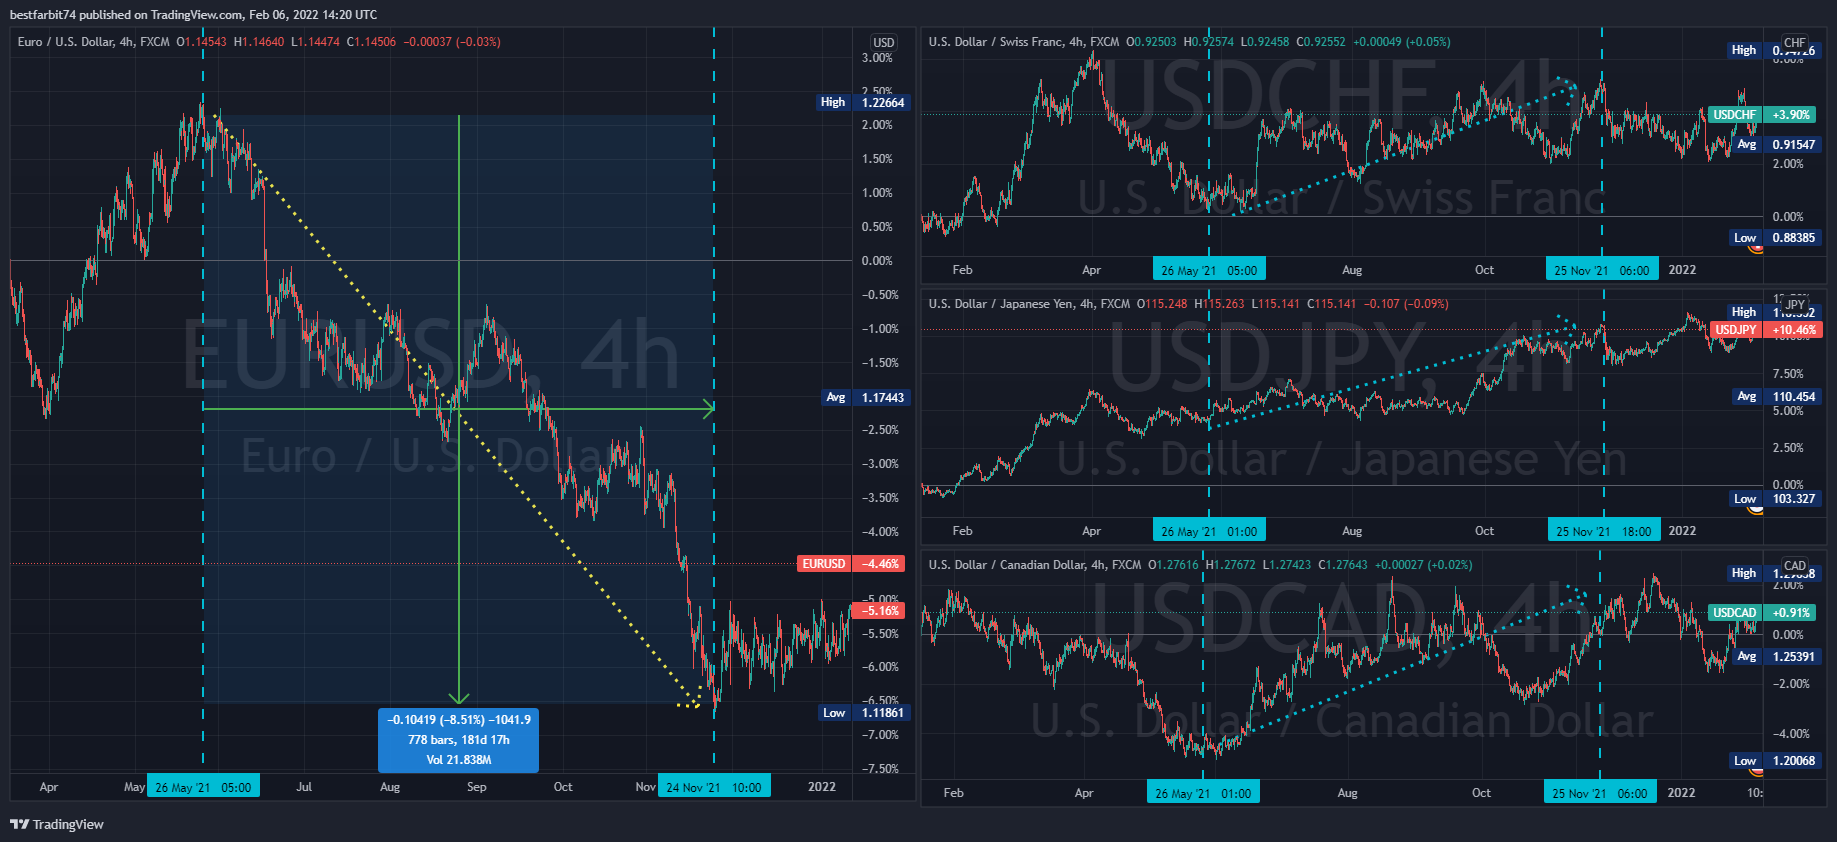The width and height of the screenshot is (1837, 842).
Task: Select the '26 May '21 01:00' marker in USDCAD chart
Action: coord(1203,793)
